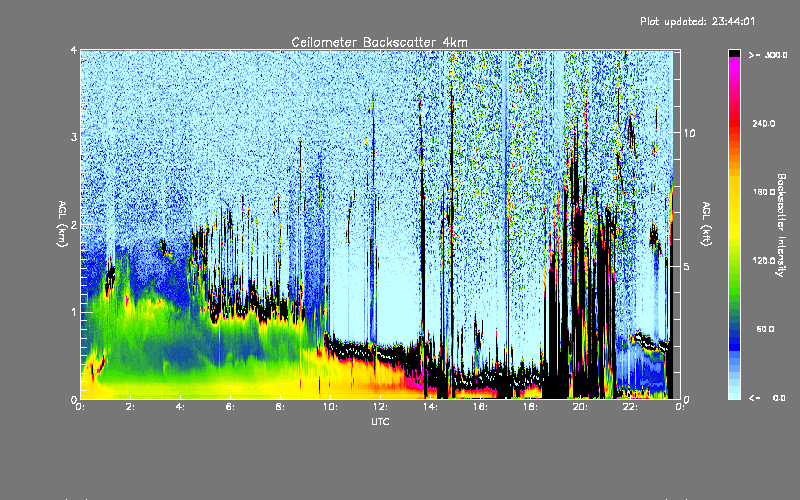Click the right 'AGL (kft)' axis label
The image size is (800, 500).
[x=707, y=224]
